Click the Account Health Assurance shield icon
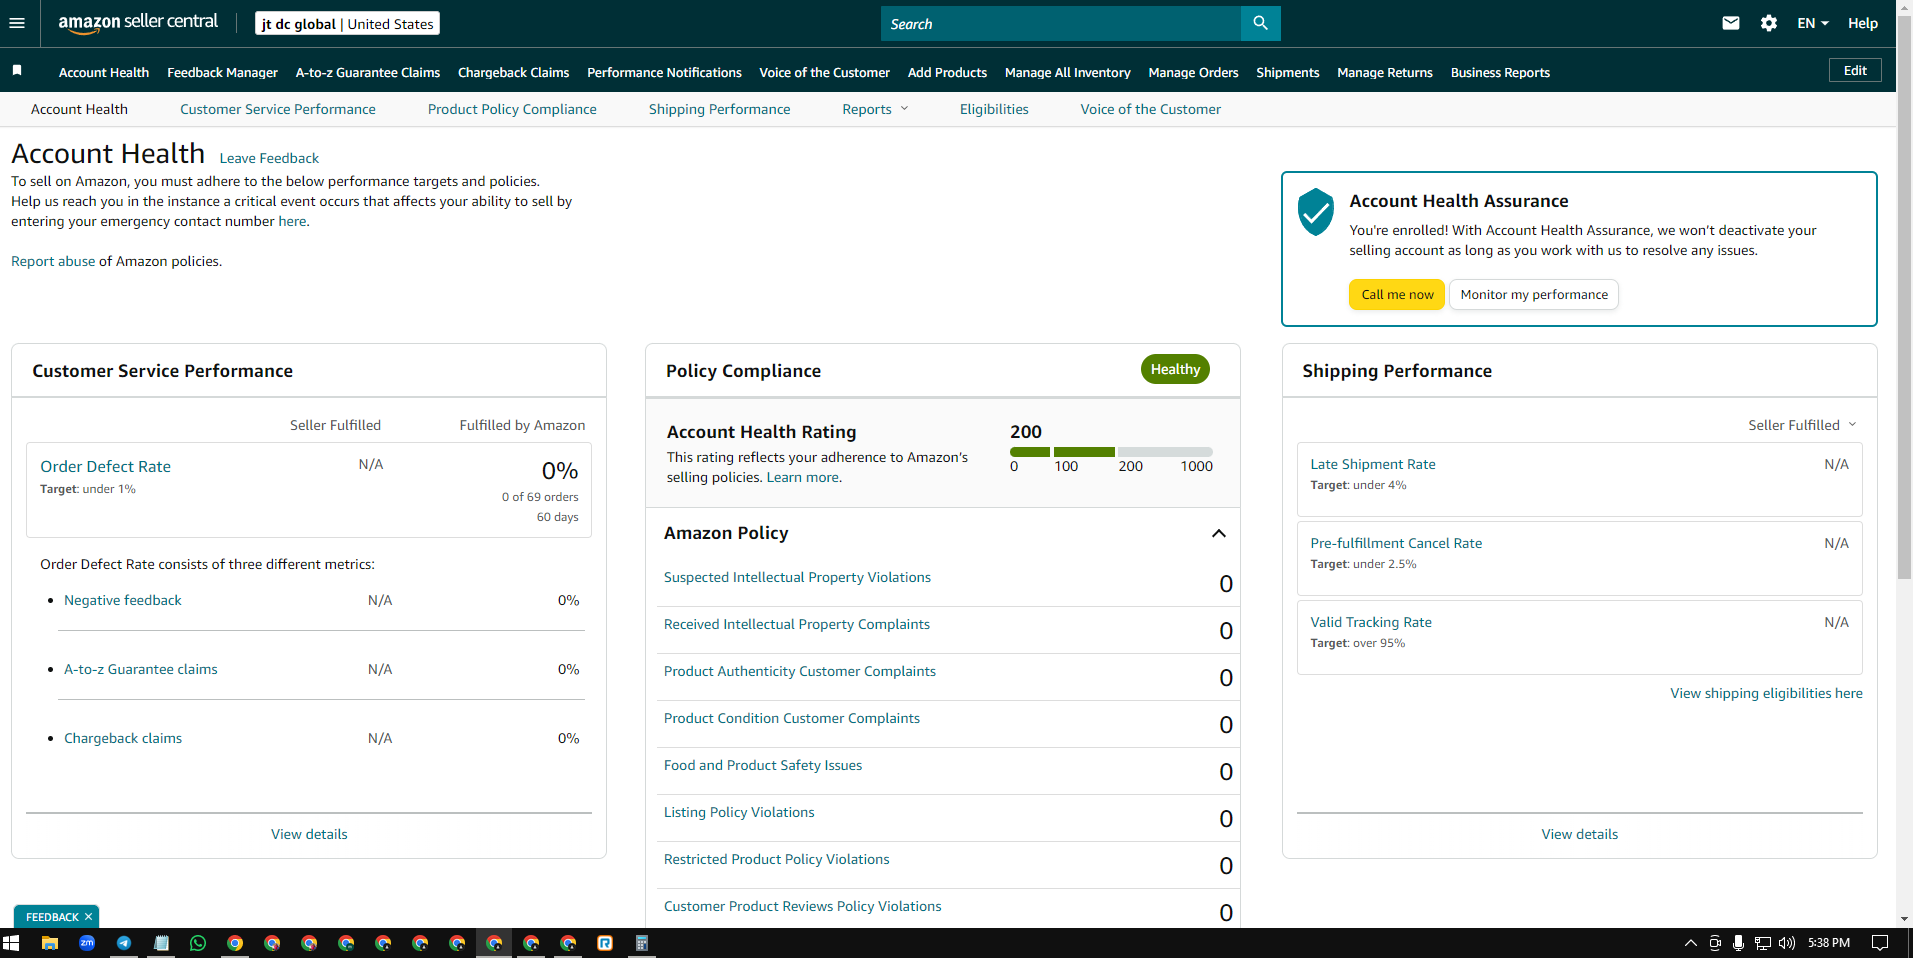This screenshot has height=958, width=1913. click(1315, 212)
